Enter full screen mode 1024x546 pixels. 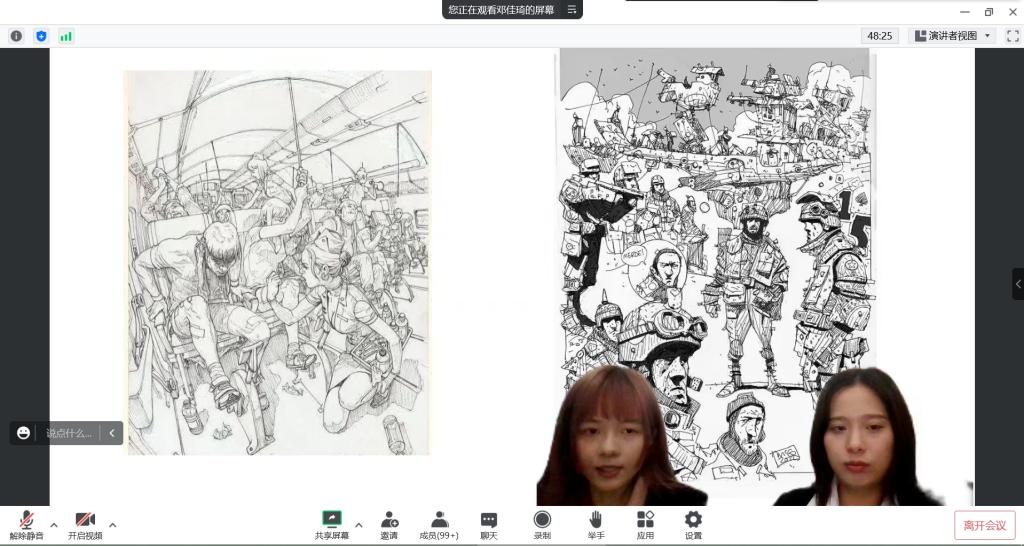[1012, 36]
